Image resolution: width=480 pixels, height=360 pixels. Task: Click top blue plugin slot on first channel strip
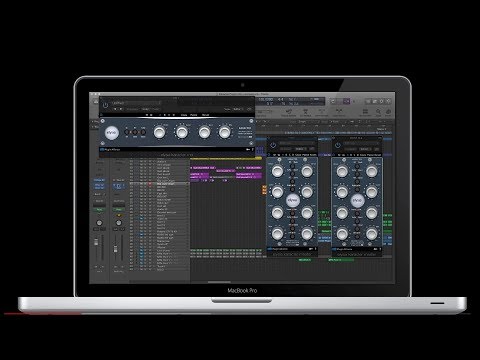[99, 180]
